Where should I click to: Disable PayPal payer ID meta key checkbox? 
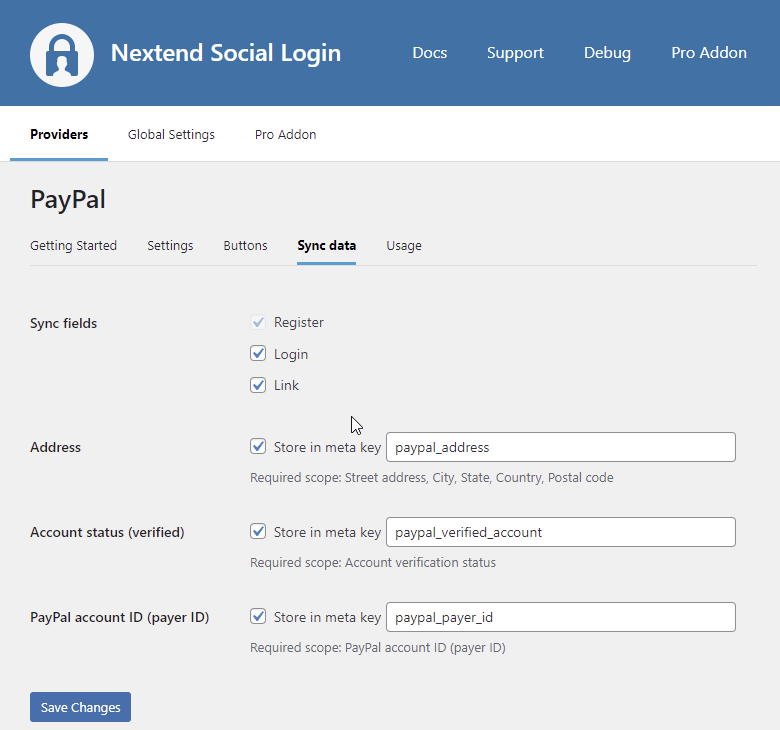258,617
